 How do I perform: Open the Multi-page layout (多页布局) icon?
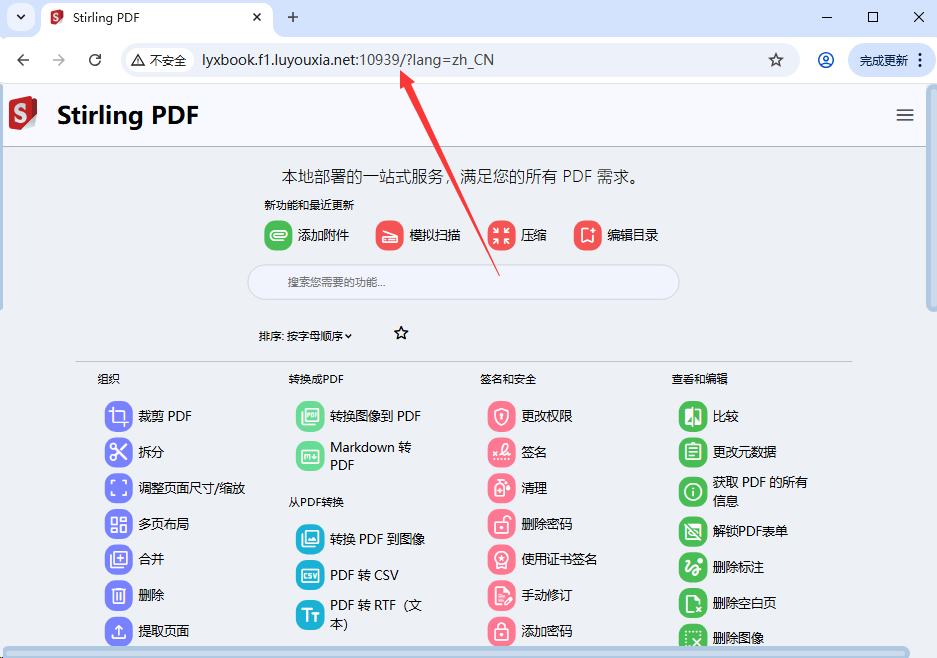tap(118, 524)
